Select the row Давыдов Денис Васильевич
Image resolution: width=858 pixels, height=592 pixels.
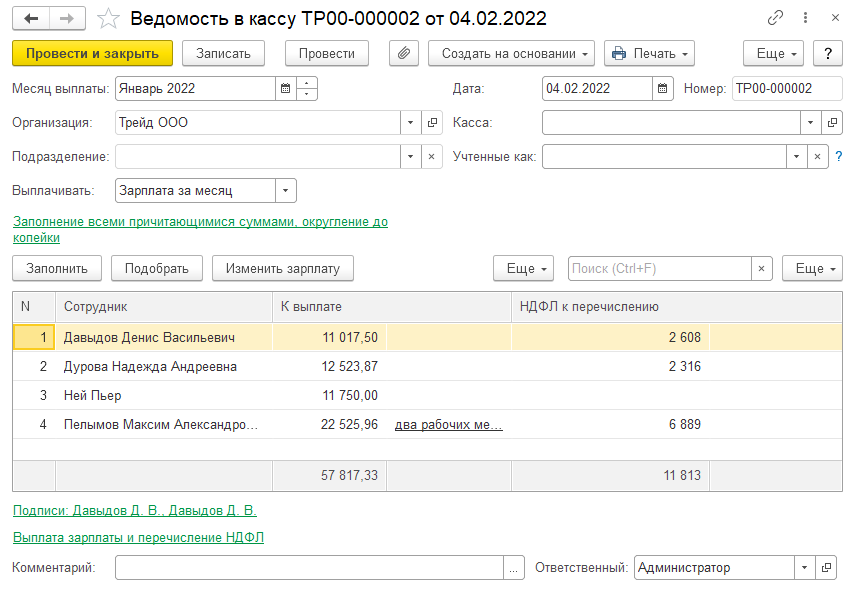(427, 337)
